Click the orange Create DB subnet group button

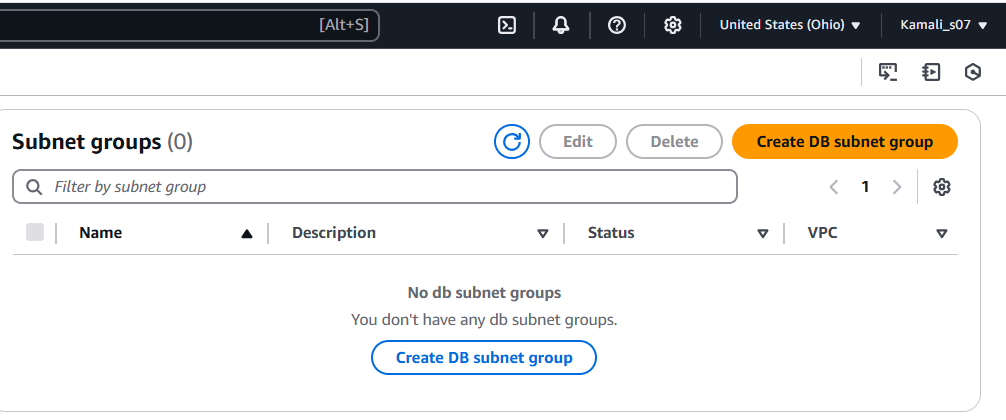[845, 141]
